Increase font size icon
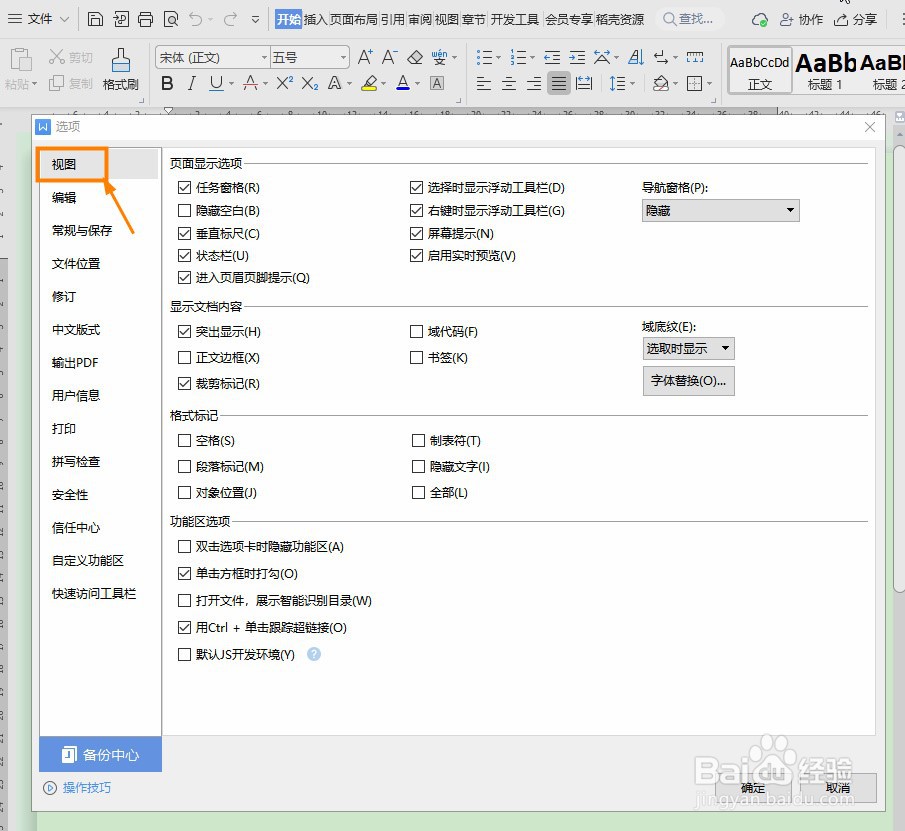Viewport: 905px width, 831px height. click(x=365, y=57)
